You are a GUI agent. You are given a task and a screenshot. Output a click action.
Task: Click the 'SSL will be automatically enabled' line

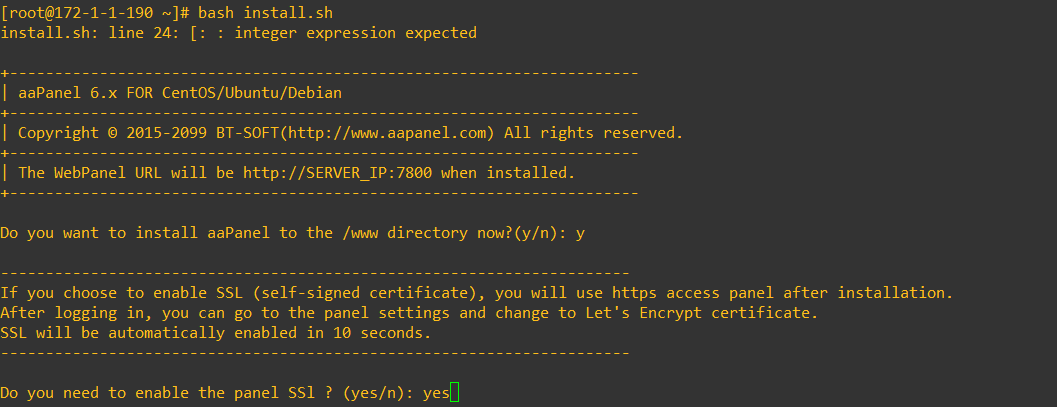[215, 333]
